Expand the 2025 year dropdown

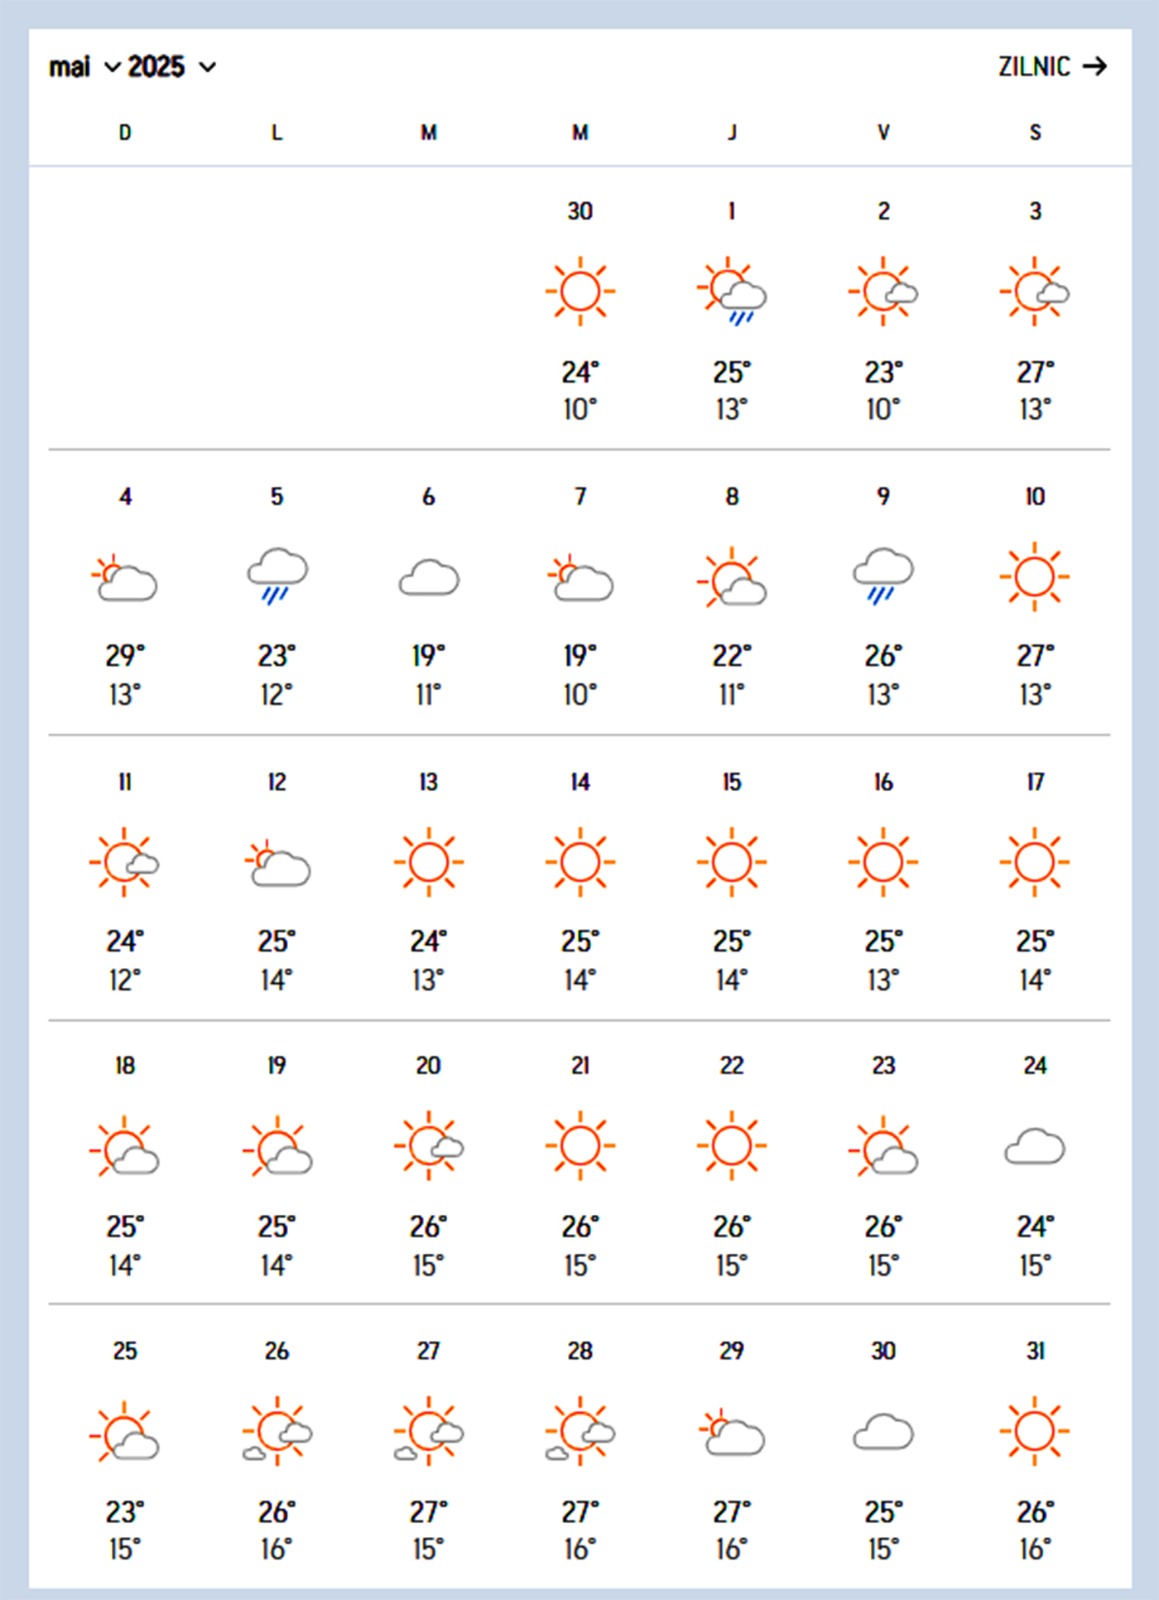[x=172, y=67]
